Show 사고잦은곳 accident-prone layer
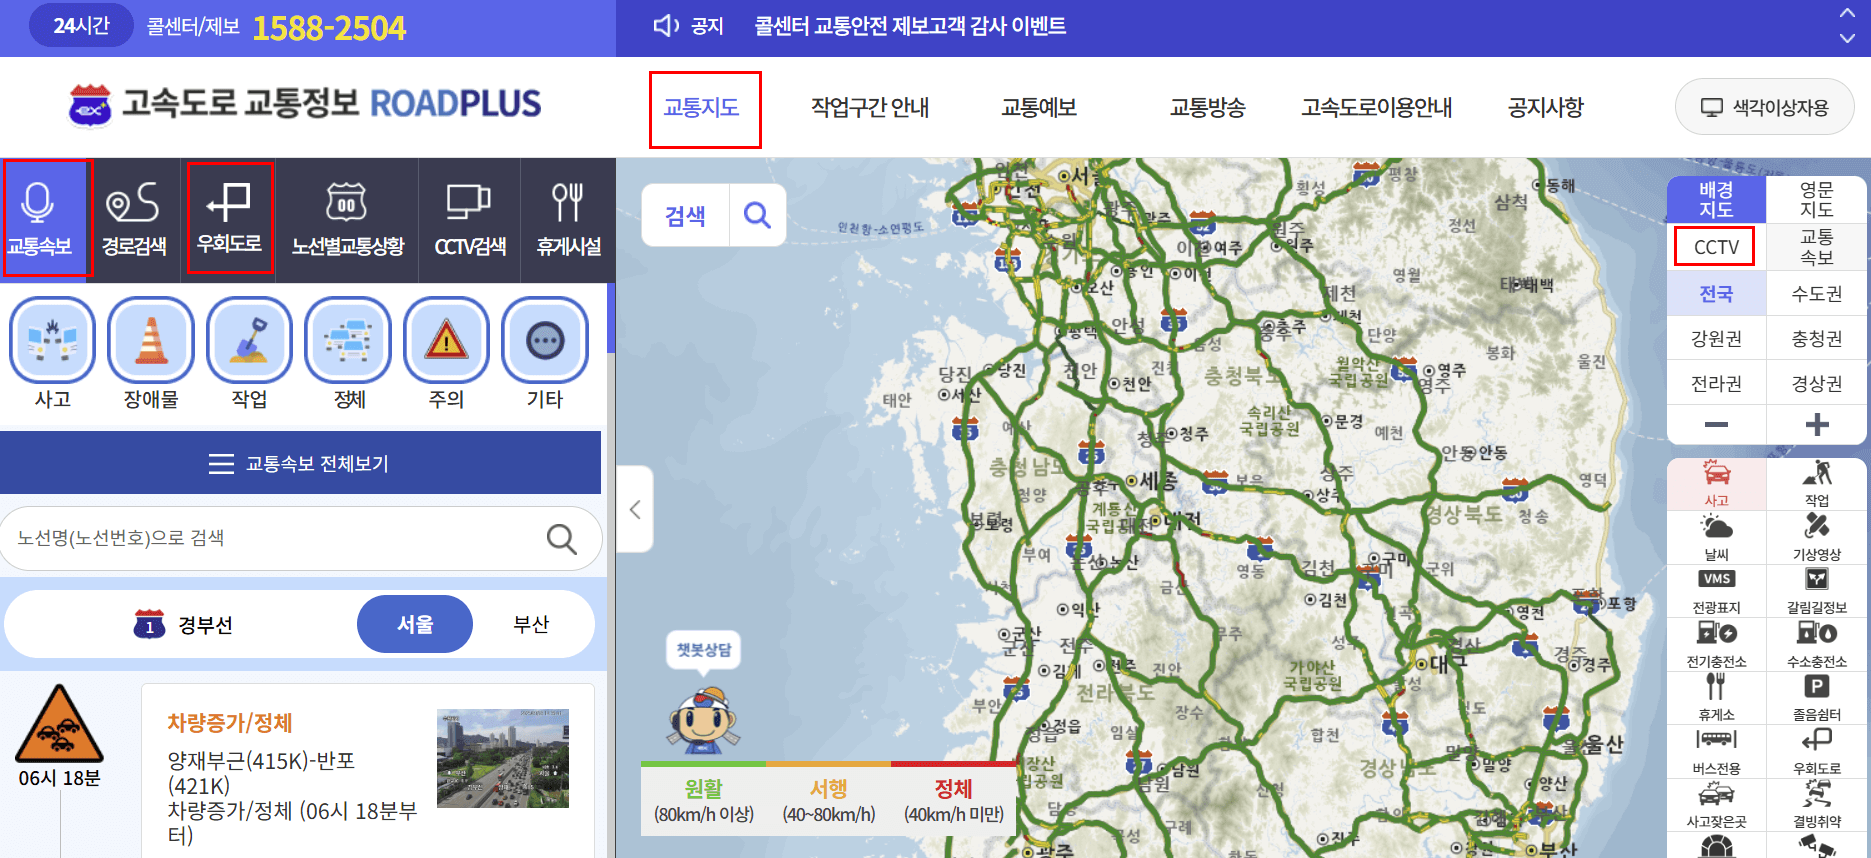1871x858 pixels. tap(1716, 805)
